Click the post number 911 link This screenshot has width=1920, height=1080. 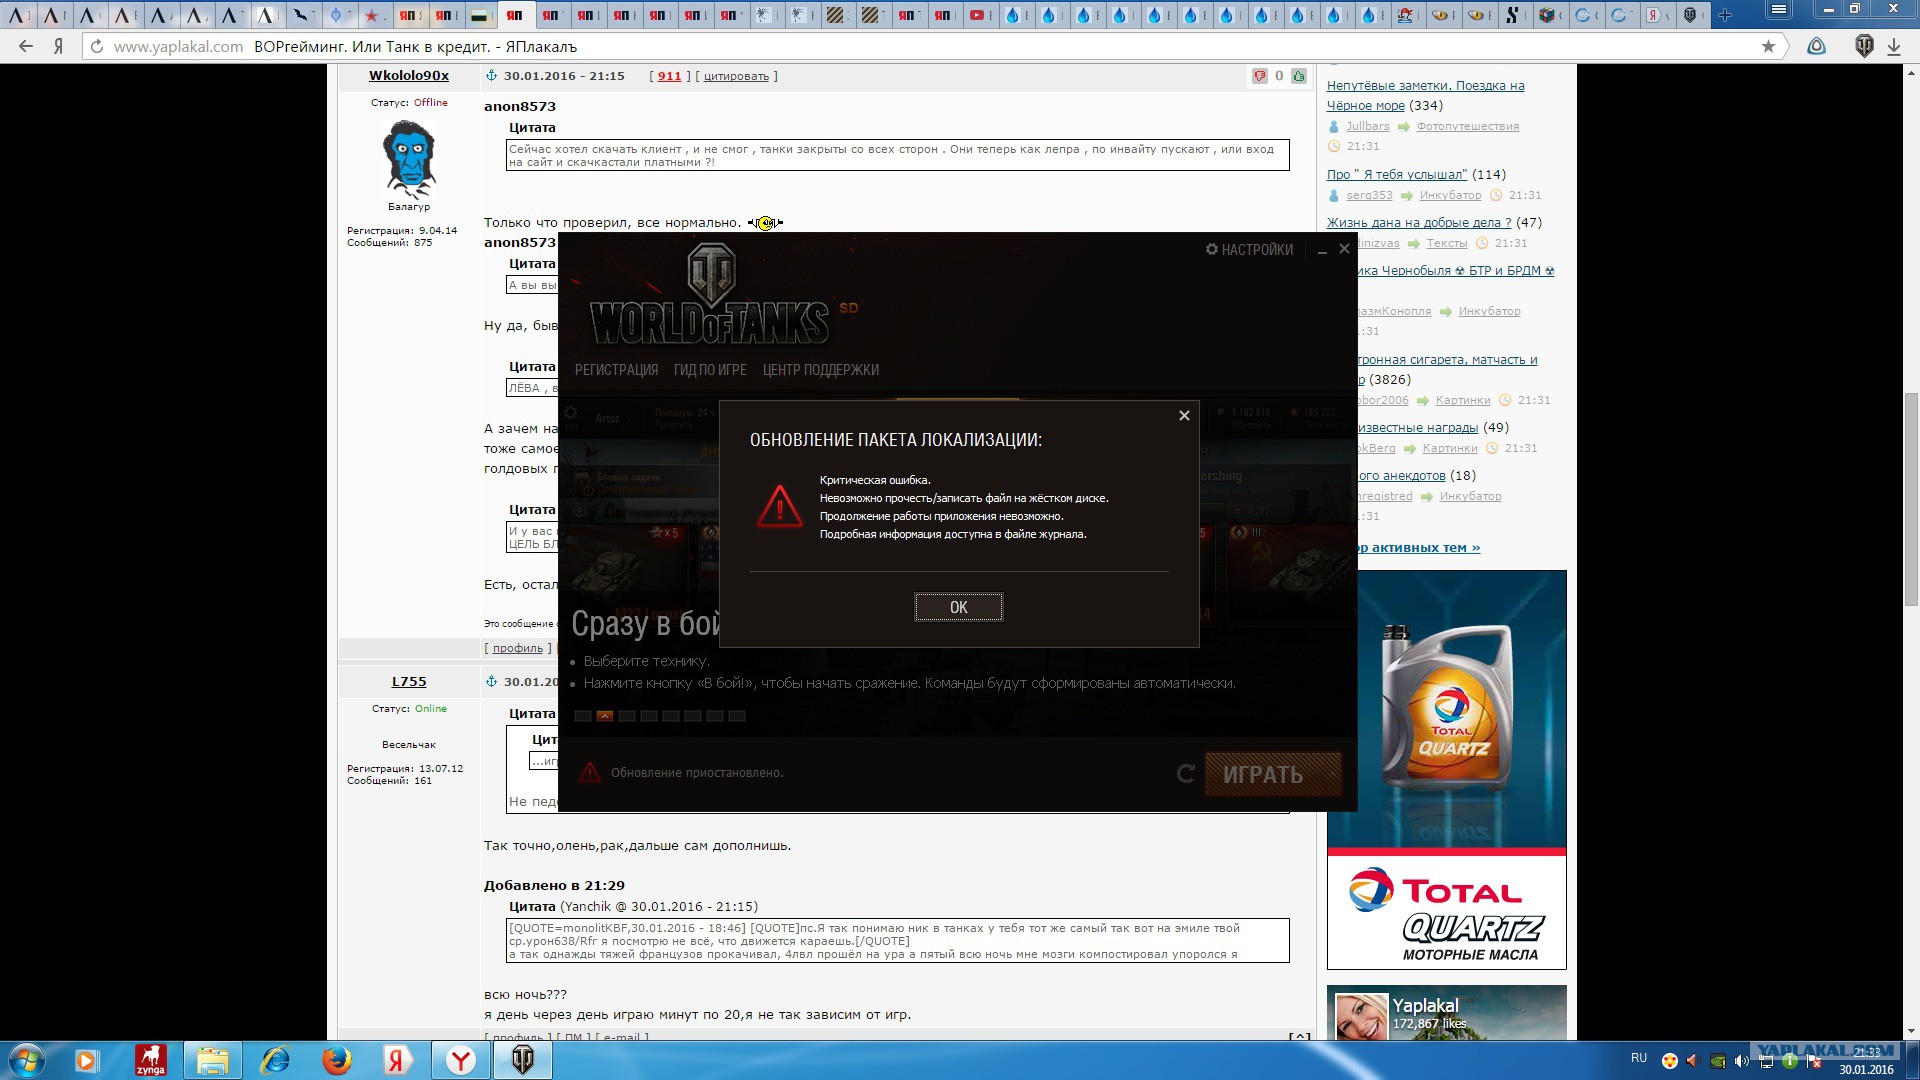pos(669,76)
